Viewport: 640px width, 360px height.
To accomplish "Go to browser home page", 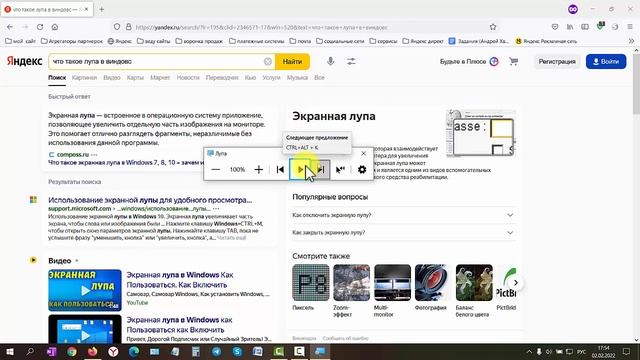I will click(55, 27).
